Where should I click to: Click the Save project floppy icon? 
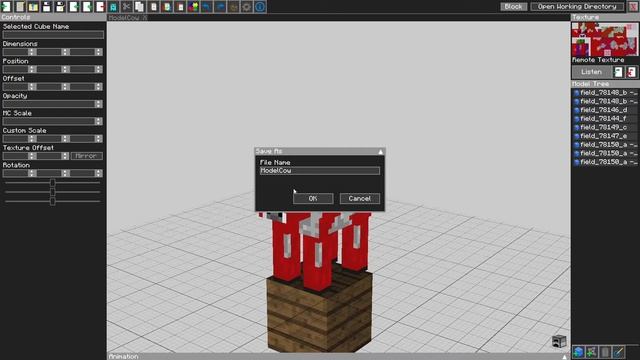click(x=47, y=7)
